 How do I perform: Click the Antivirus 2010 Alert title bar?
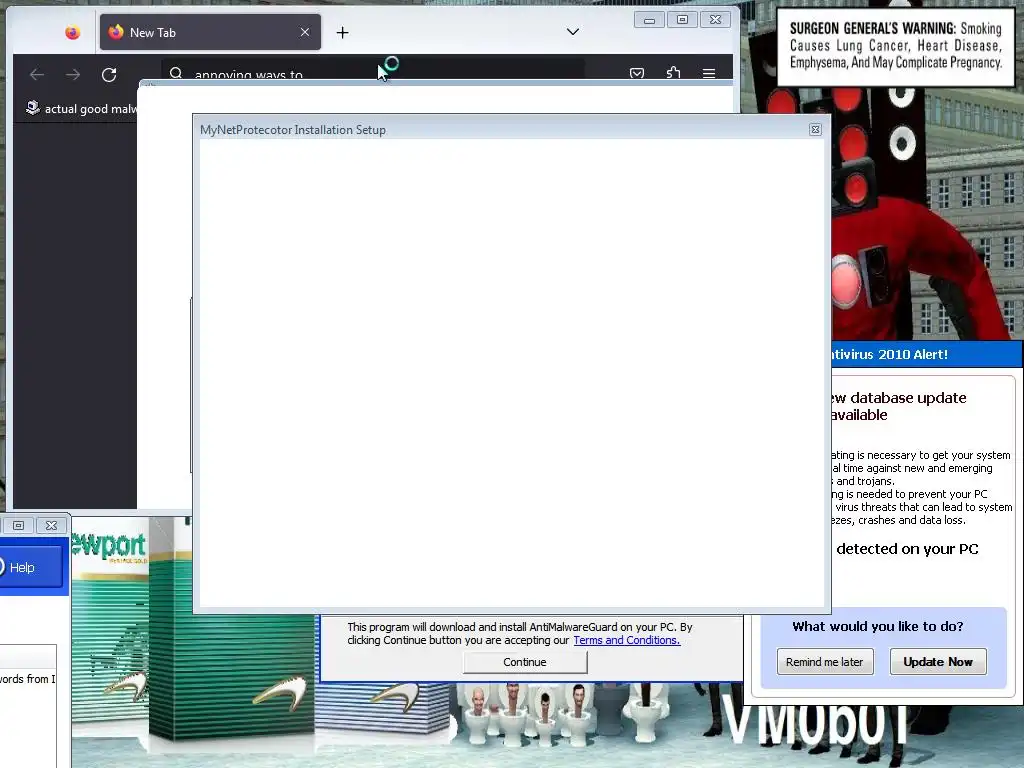[x=927, y=354]
